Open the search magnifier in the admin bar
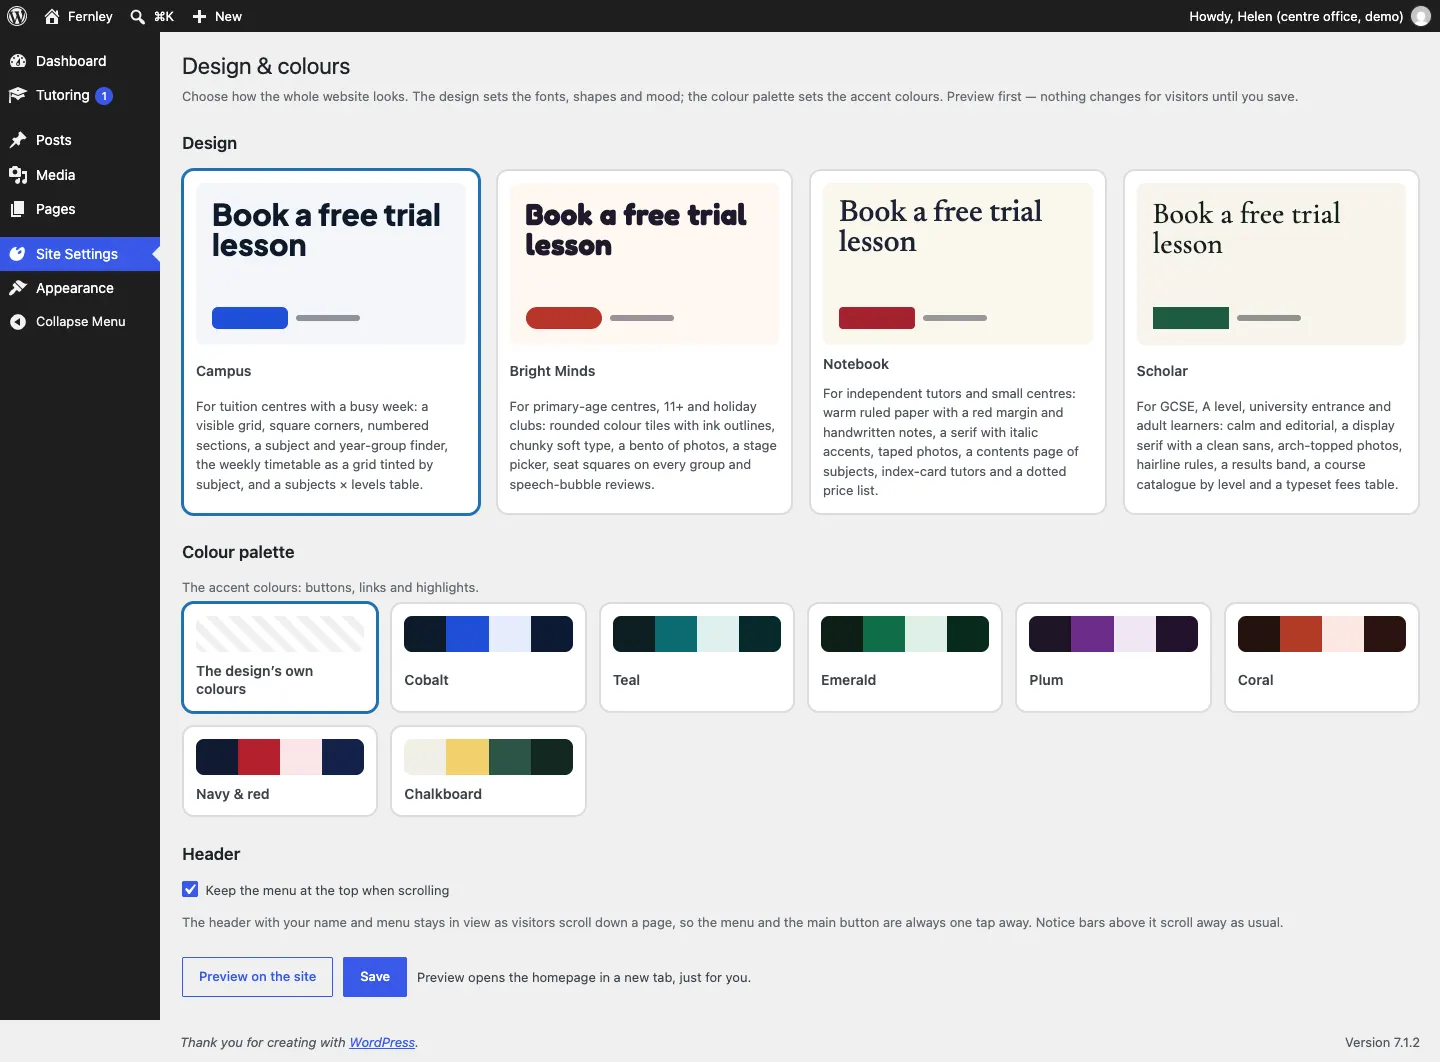The height and width of the screenshot is (1062, 1440). pyautogui.click(x=138, y=16)
